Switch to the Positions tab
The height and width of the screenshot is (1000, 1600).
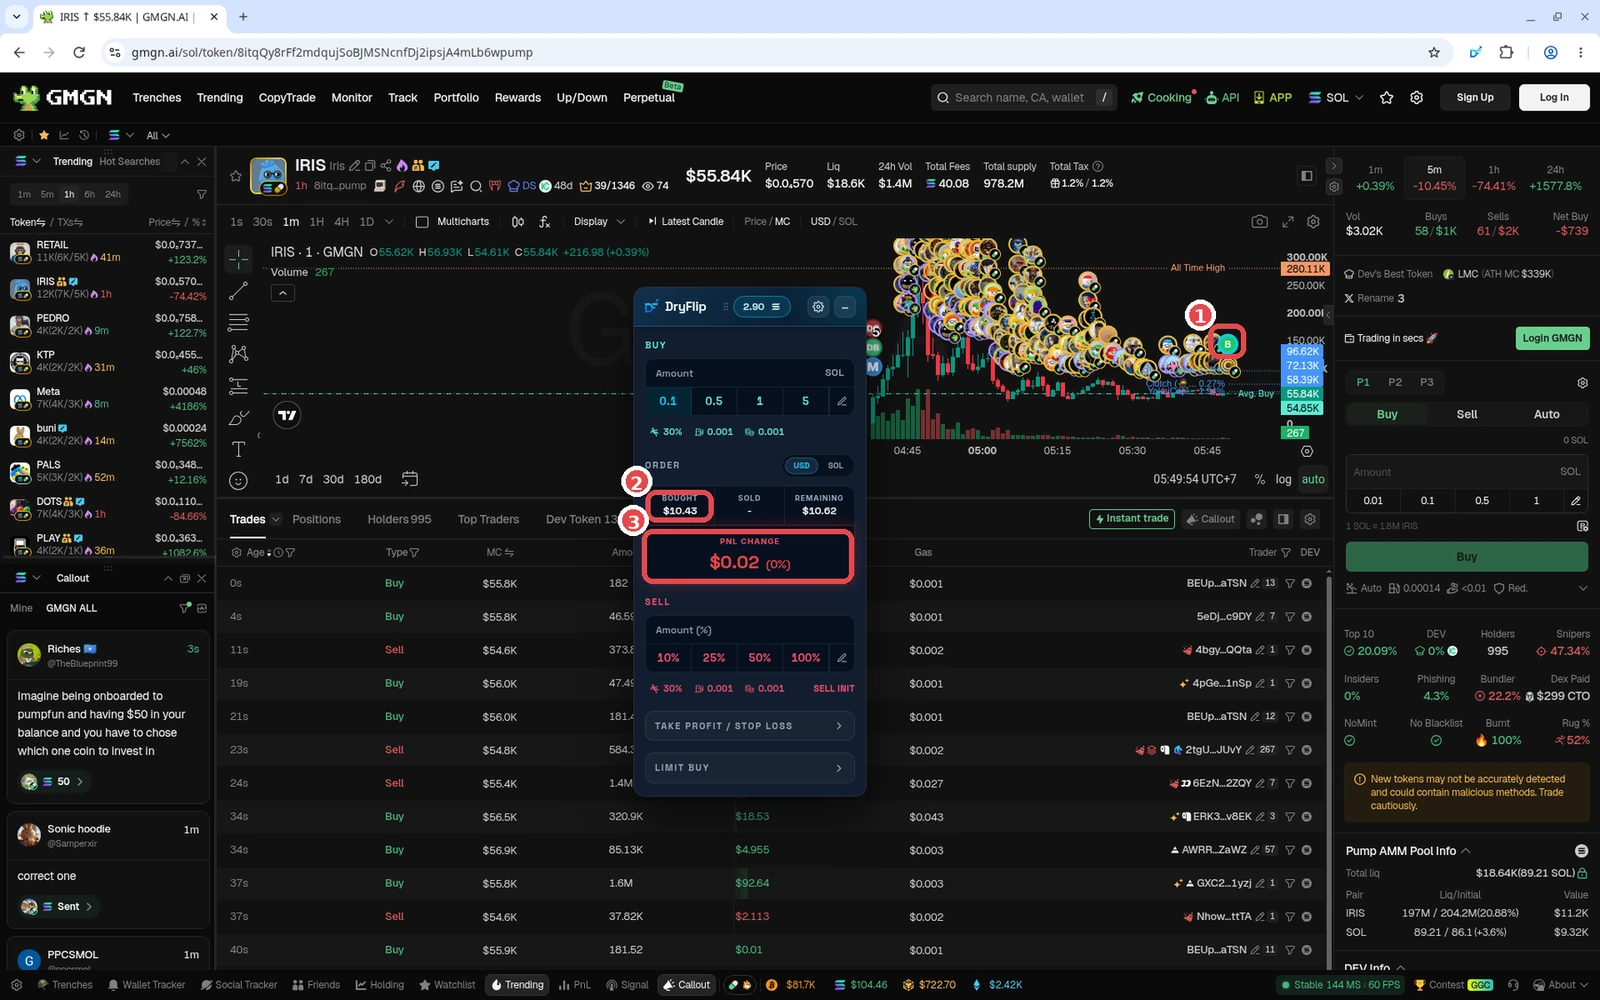(x=316, y=520)
